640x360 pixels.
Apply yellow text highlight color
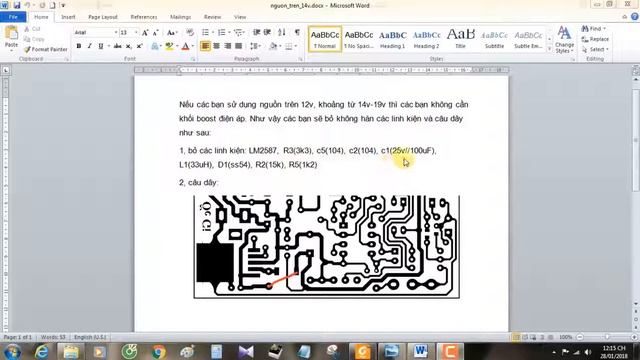click(x=169, y=46)
